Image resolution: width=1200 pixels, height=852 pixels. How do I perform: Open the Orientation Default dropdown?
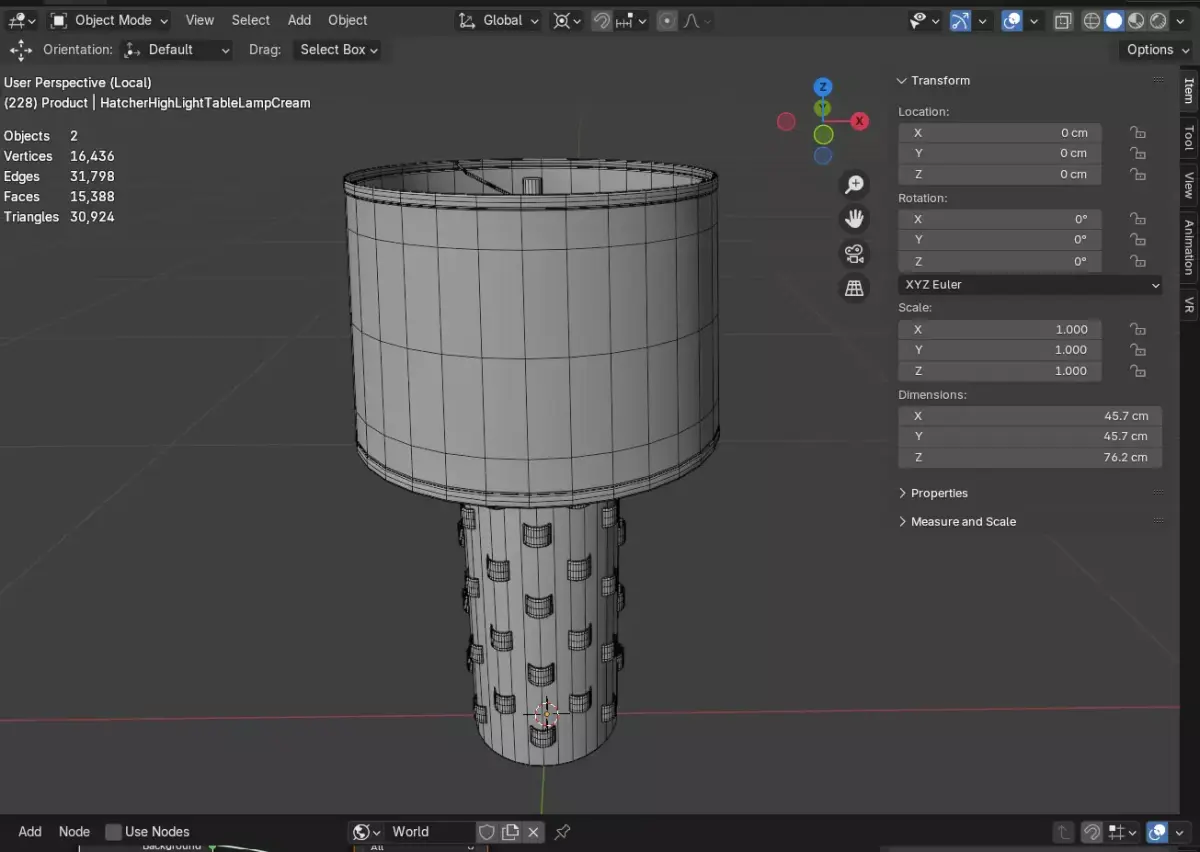tap(177, 50)
